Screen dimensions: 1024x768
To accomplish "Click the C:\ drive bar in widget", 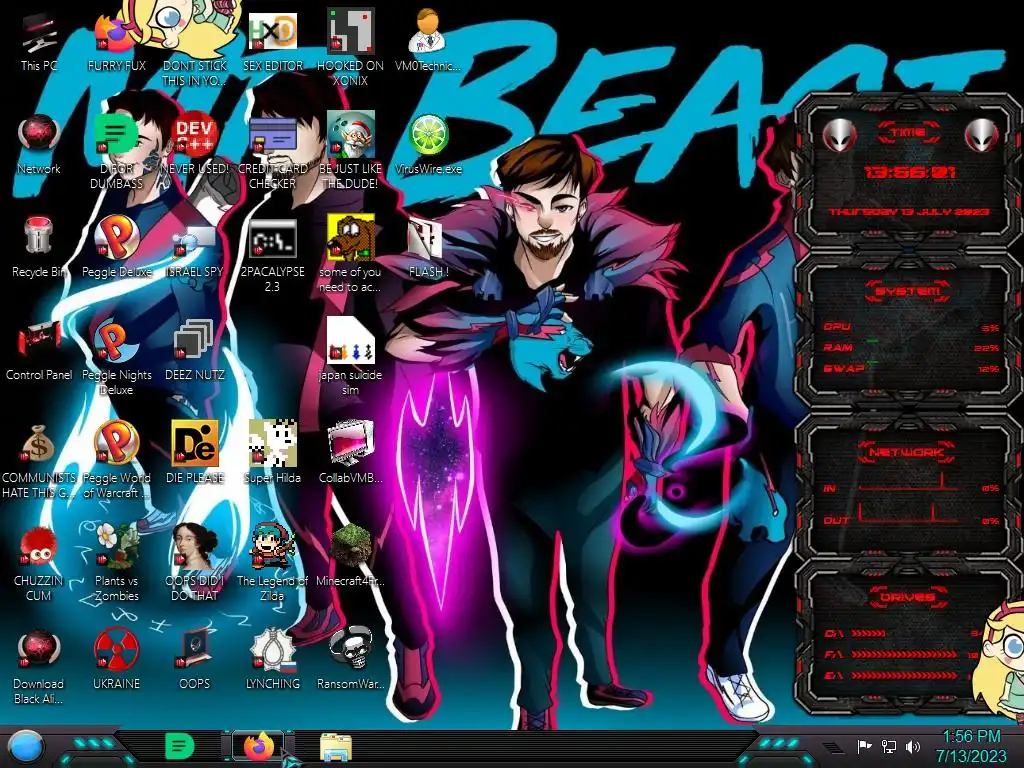I will [x=903, y=633].
